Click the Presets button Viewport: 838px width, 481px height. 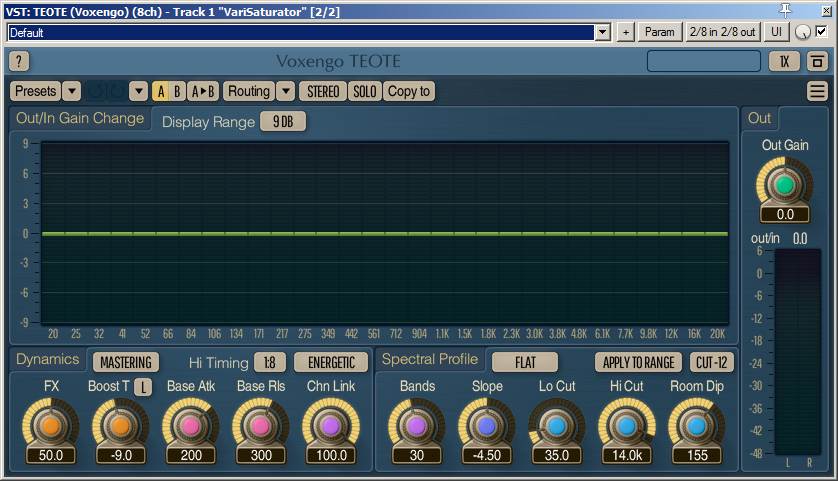pos(36,91)
